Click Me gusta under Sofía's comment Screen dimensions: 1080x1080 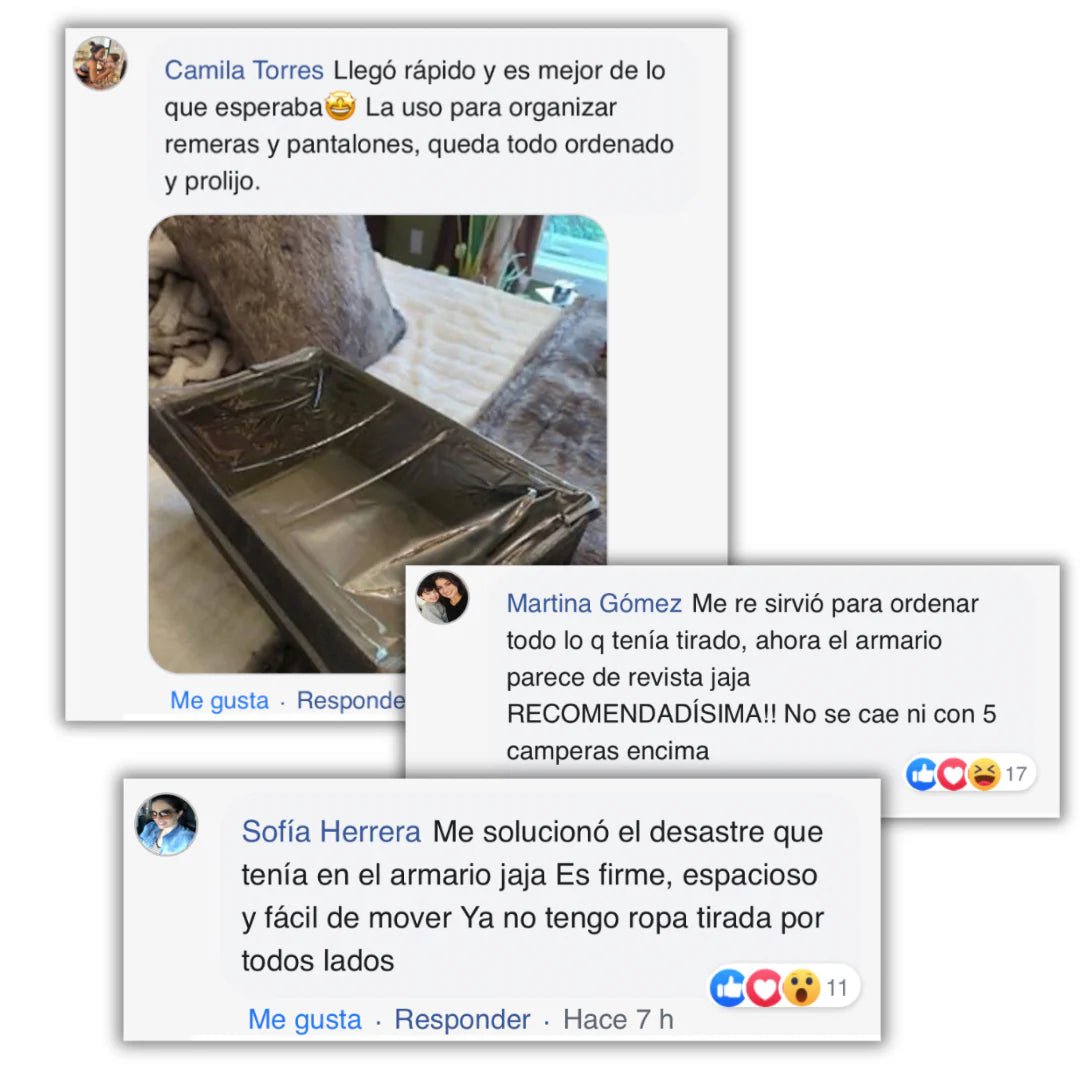(304, 1019)
